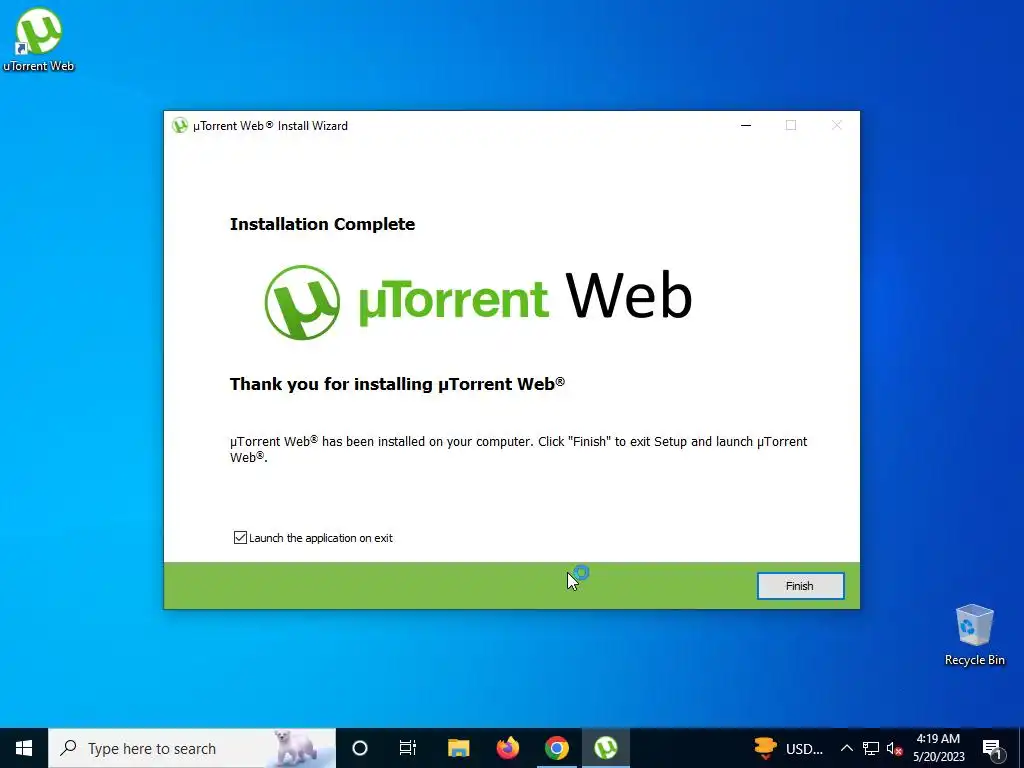The image size is (1024, 768).
Task: Open the Recycle Bin desktop icon
Action: coord(974,635)
